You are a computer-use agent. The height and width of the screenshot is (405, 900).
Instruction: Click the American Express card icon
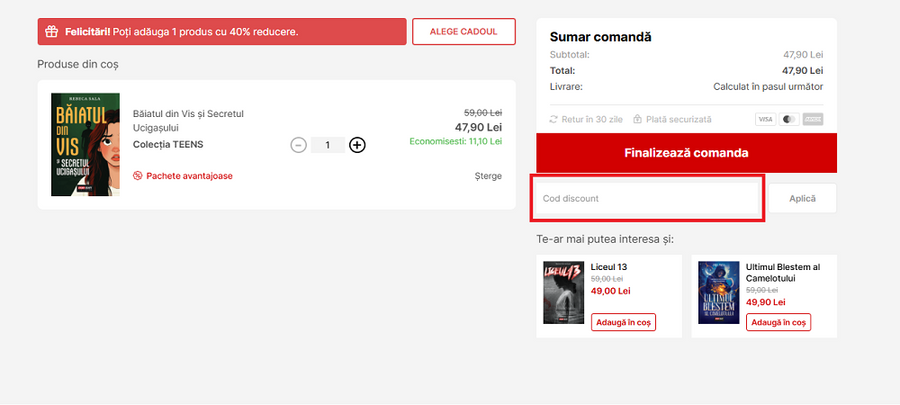[x=813, y=119]
